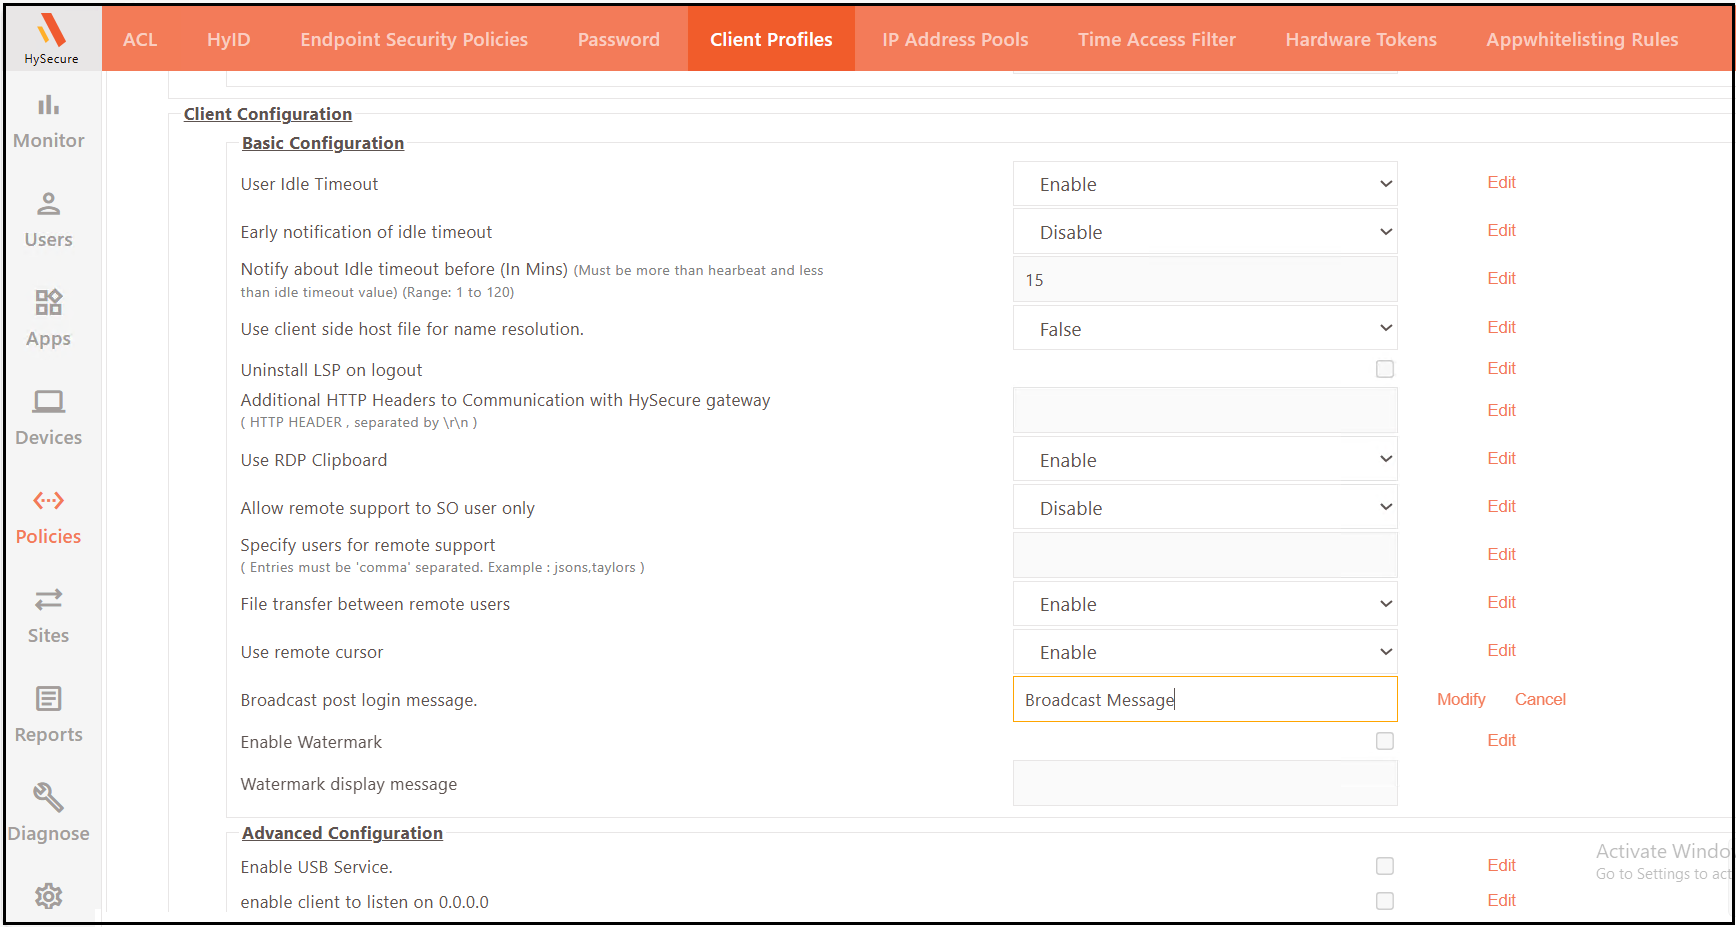This screenshot has height=927, width=1736.
Task: Click Edit for enable client to listen
Action: click(1501, 900)
